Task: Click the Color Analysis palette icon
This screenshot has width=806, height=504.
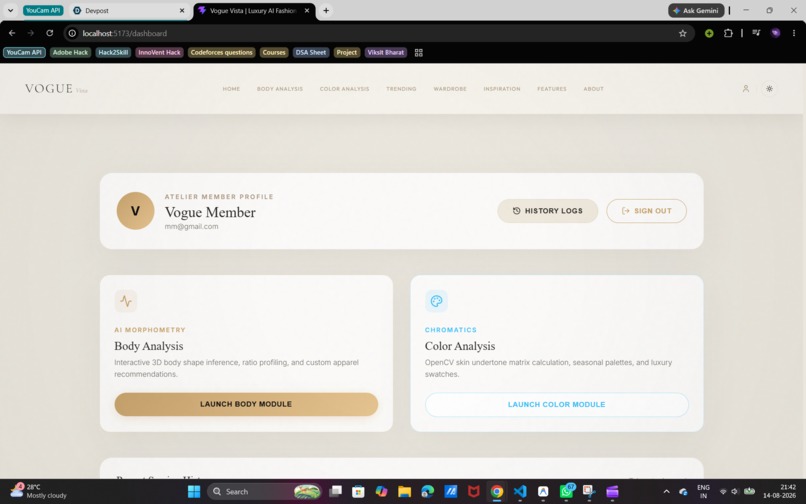Action: point(436,301)
